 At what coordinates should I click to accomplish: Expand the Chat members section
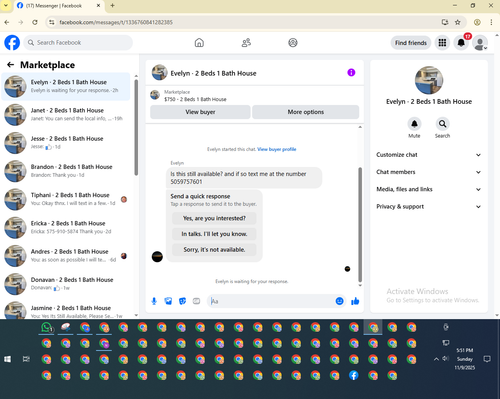coord(429,172)
